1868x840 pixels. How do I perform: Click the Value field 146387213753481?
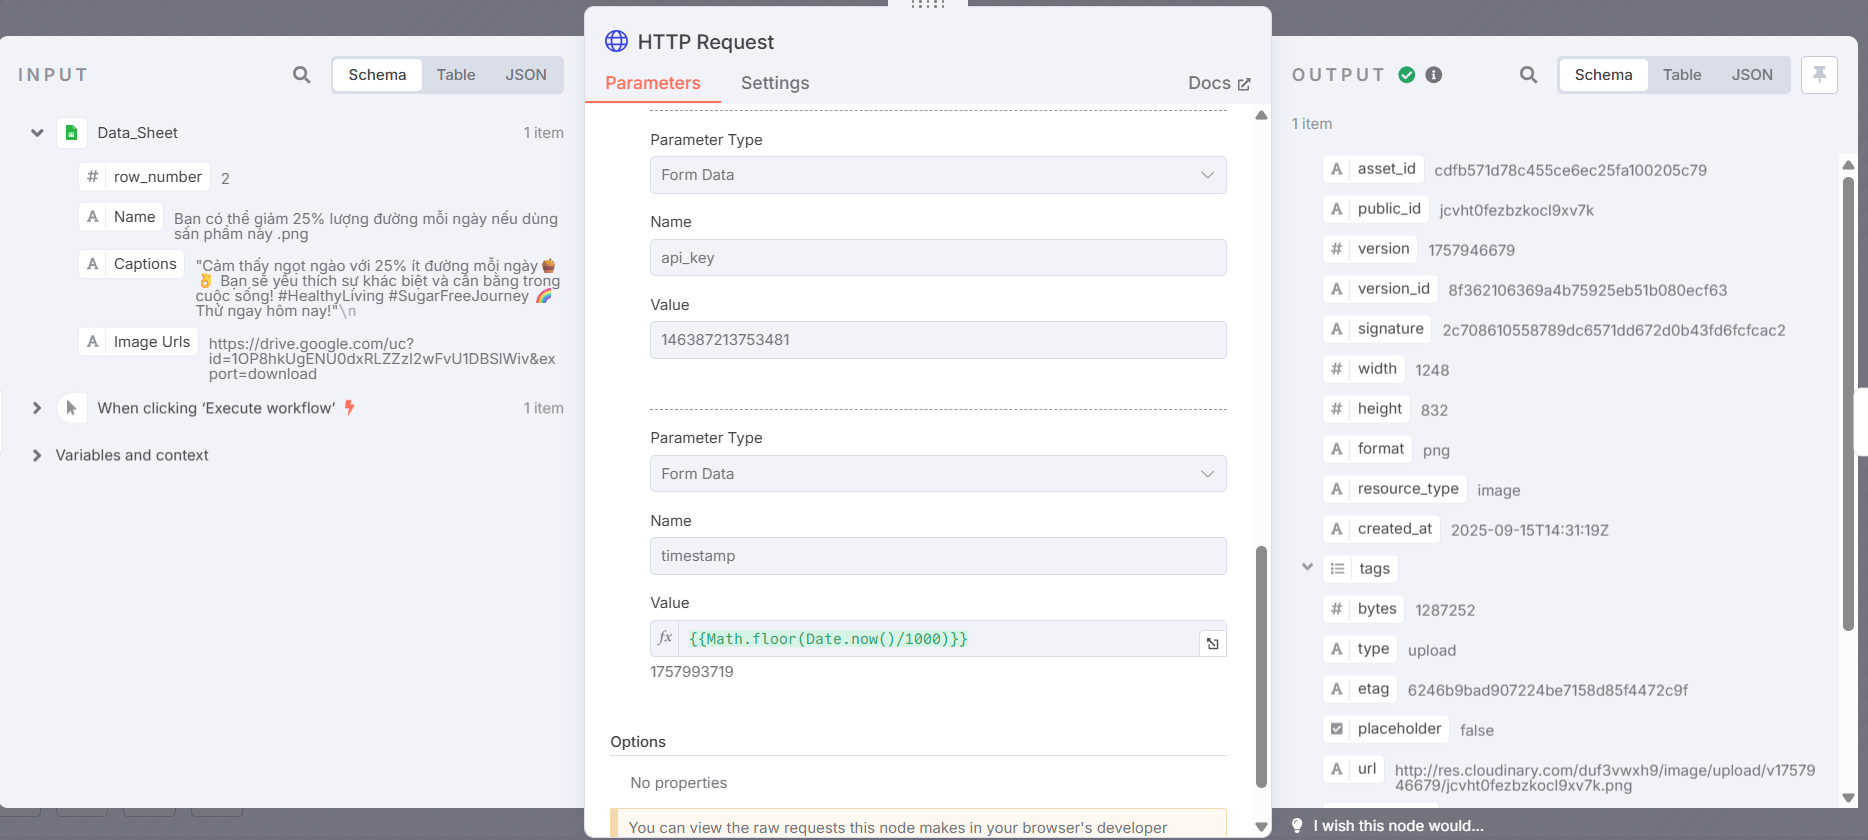point(938,340)
